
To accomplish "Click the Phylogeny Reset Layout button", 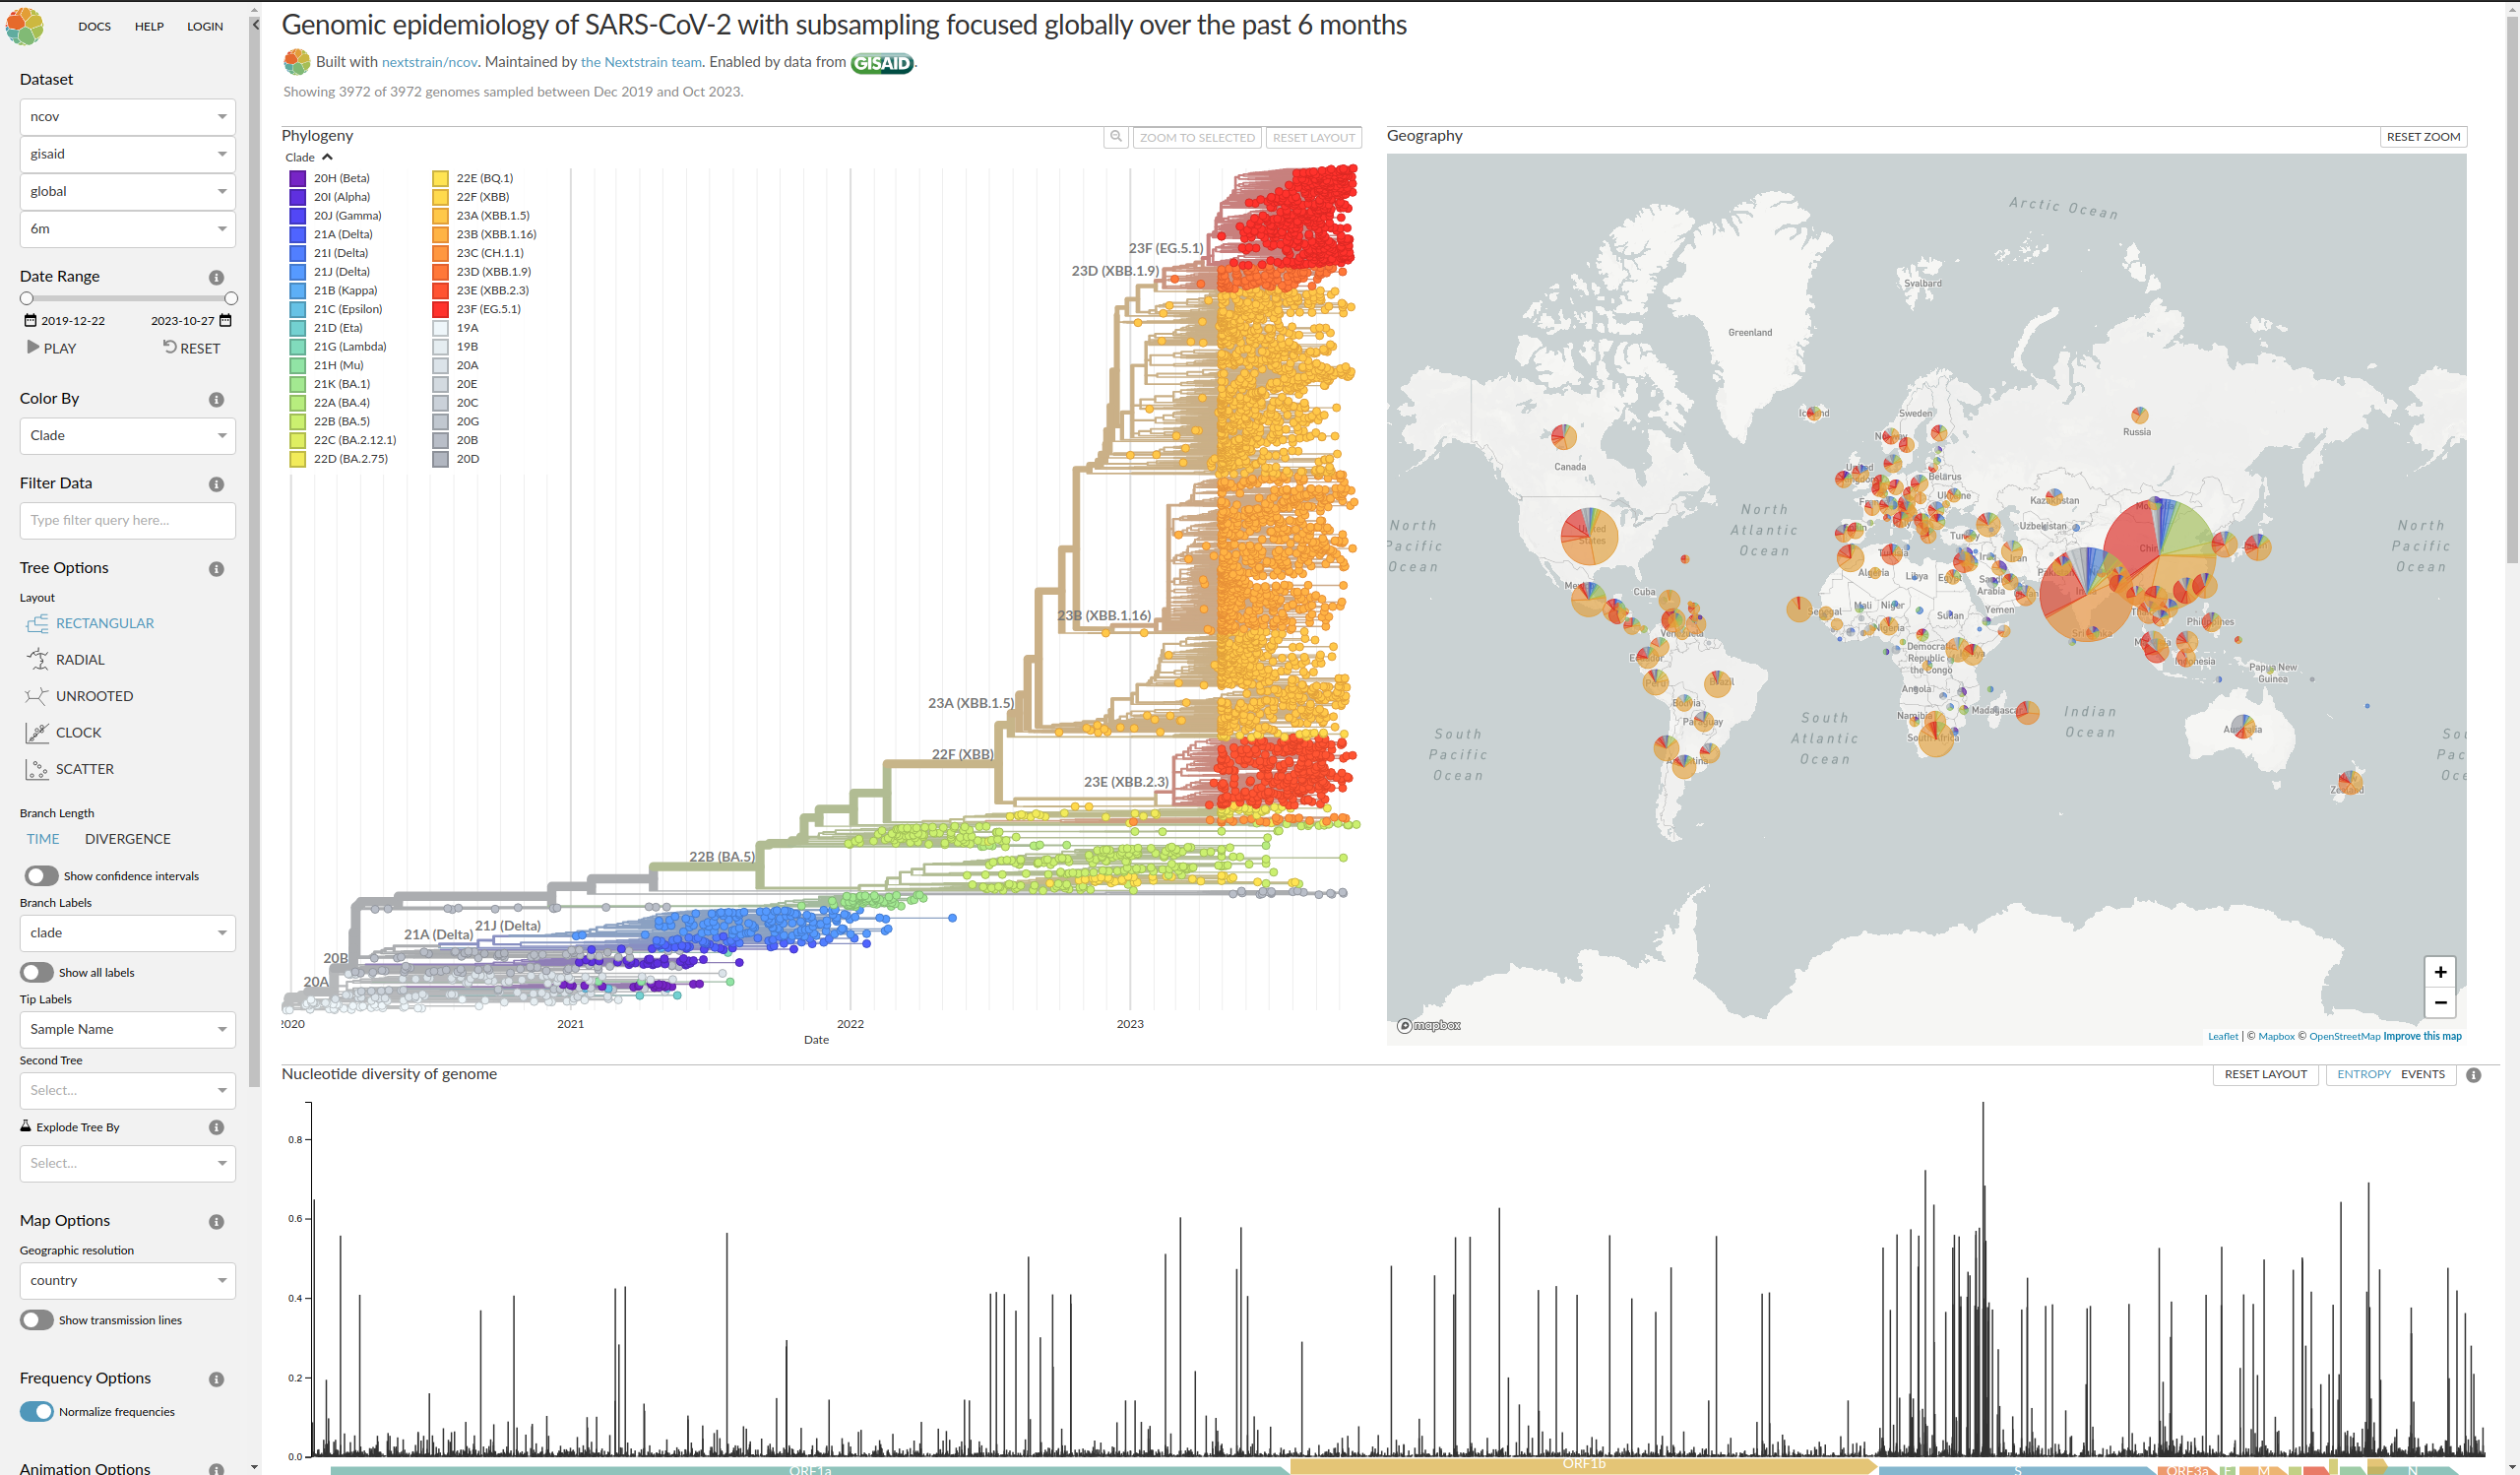I will tap(1314, 137).
